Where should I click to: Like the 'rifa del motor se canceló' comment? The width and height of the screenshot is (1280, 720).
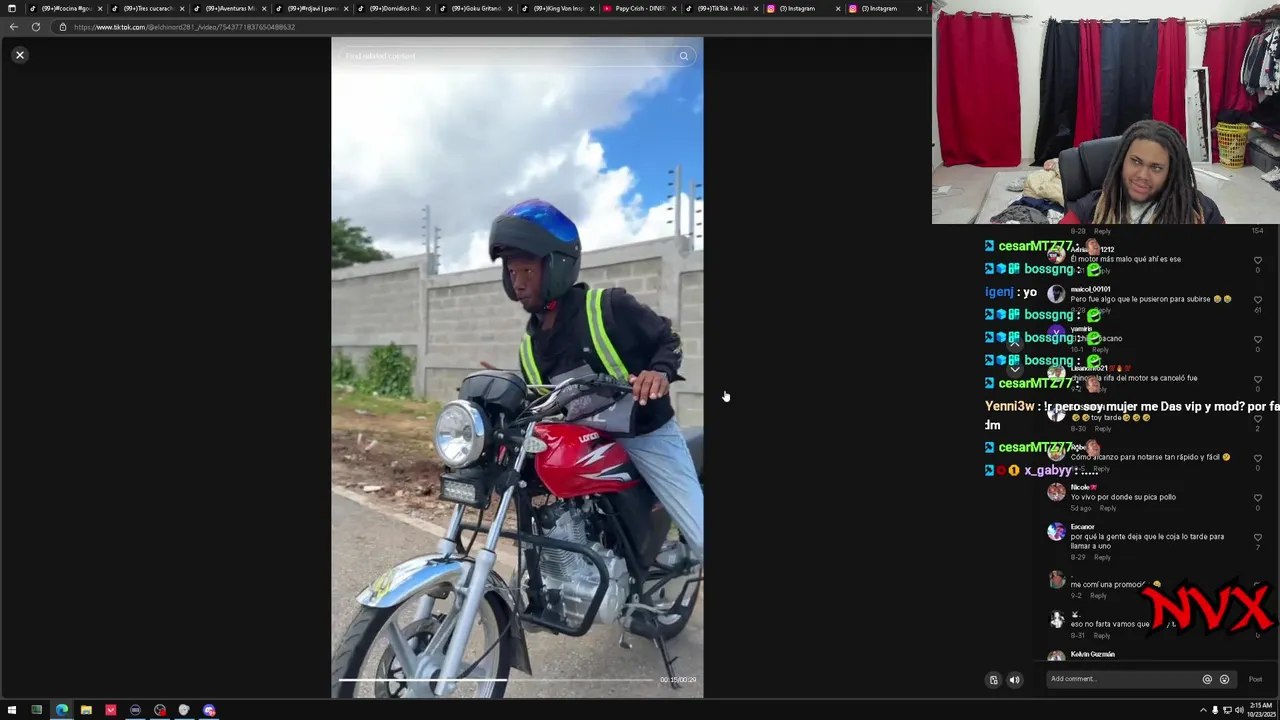click(1258, 379)
